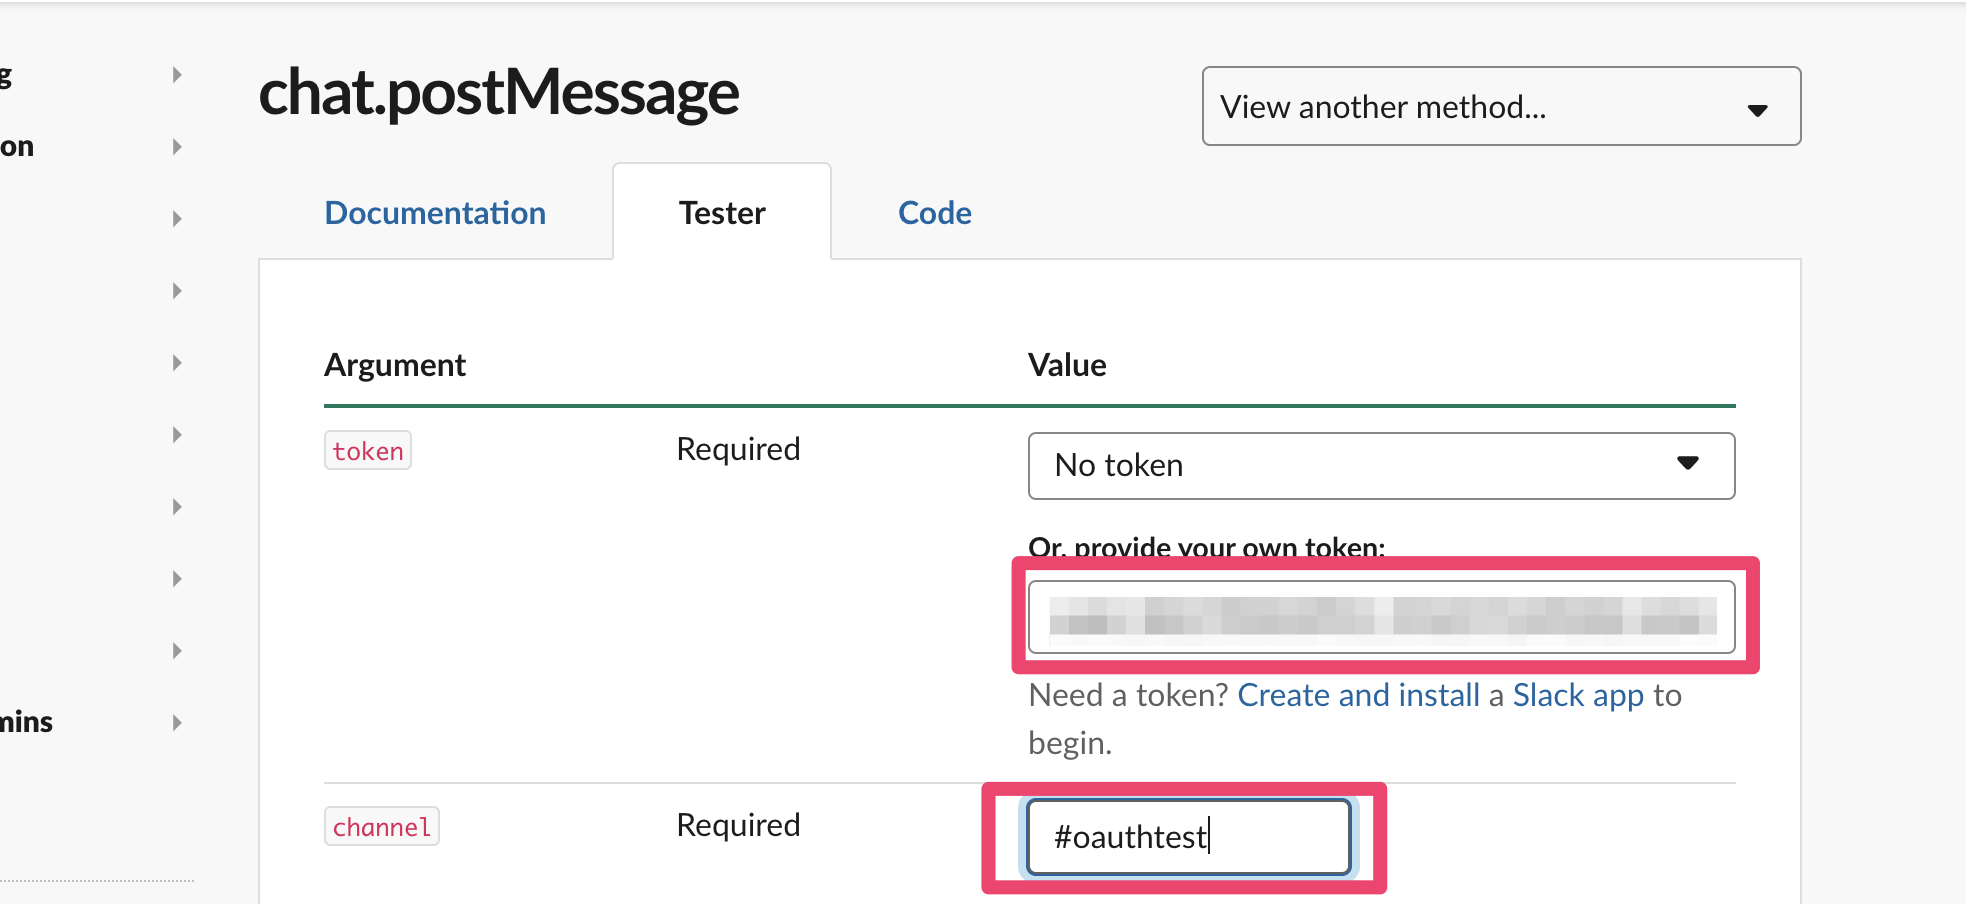Select the Tester tab
Screen dimensions: 1966x904
[x=722, y=213]
